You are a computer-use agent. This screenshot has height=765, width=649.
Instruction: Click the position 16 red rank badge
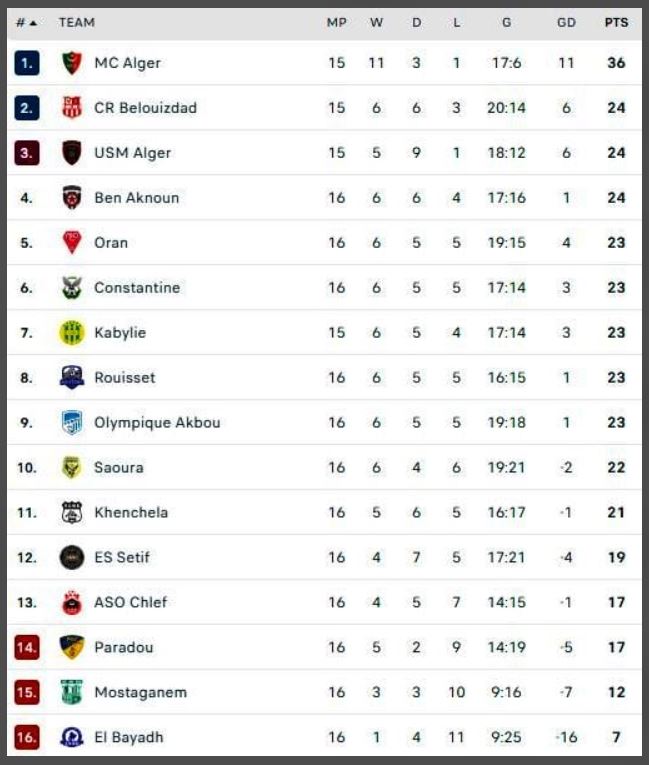(x=27, y=737)
